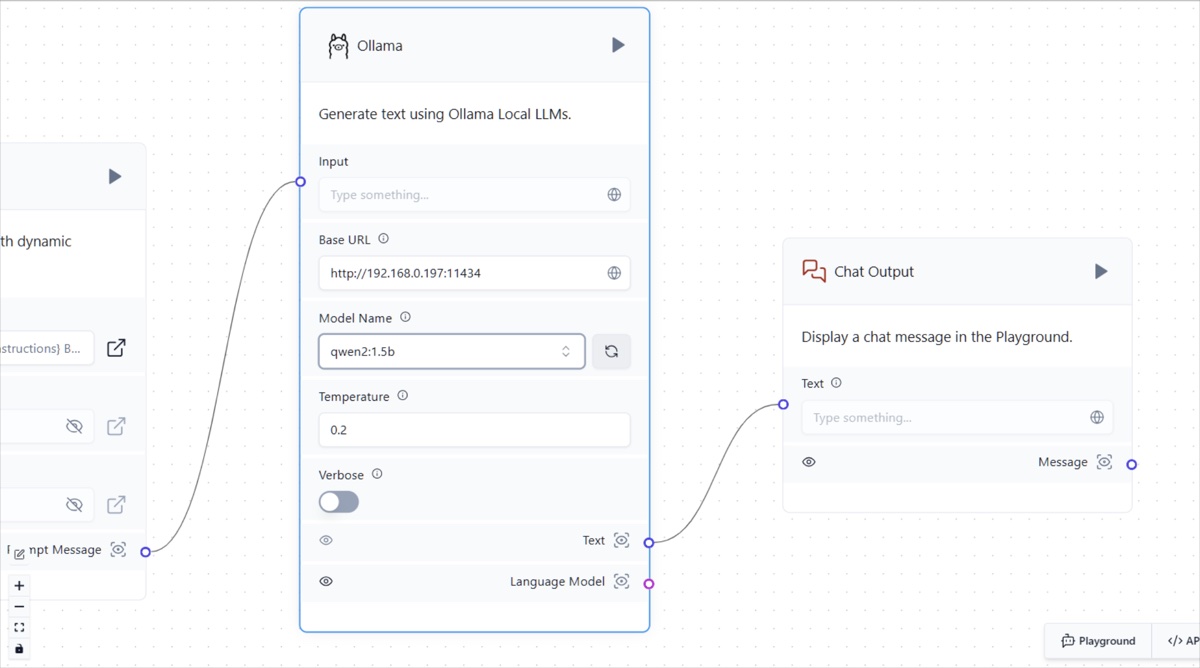Open the API panel button
The image size is (1200, 668).
click(x=1177, y=641)
